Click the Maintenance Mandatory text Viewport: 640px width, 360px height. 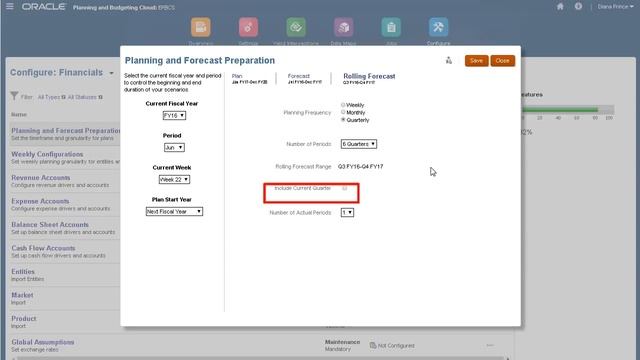(342, 345)
